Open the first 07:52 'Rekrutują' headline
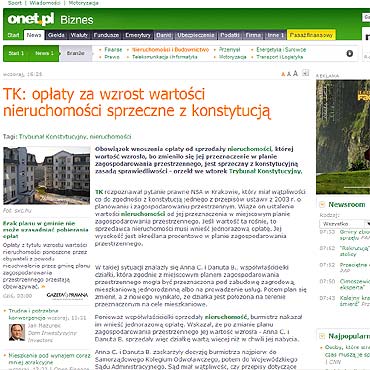 click(355, 251)
